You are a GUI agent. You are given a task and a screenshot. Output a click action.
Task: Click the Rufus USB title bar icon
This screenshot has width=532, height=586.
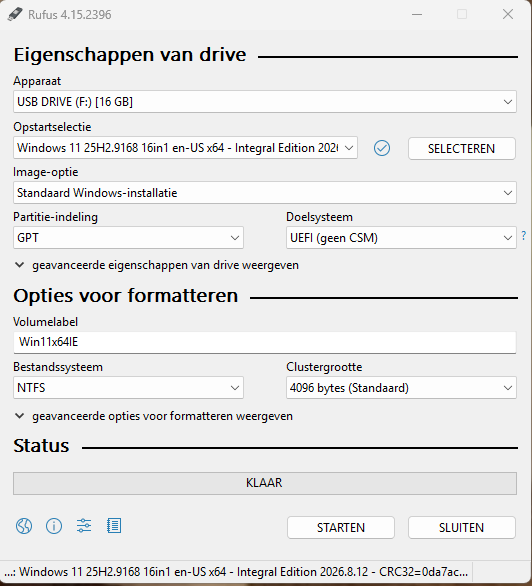point(15,15)
